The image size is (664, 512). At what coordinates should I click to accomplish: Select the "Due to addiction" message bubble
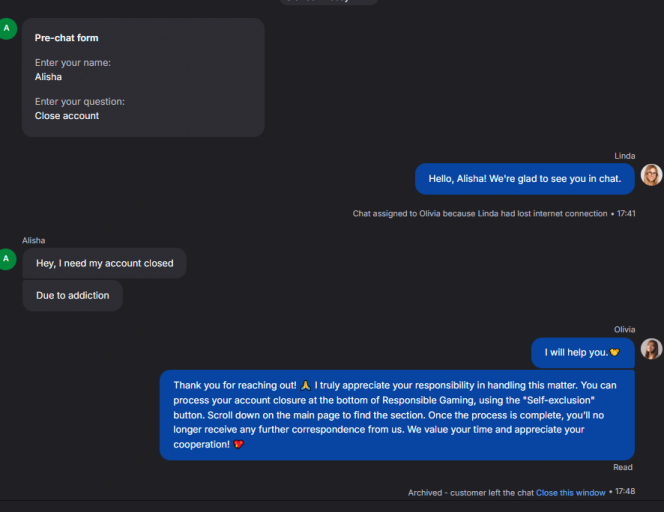tap(72, 296)
